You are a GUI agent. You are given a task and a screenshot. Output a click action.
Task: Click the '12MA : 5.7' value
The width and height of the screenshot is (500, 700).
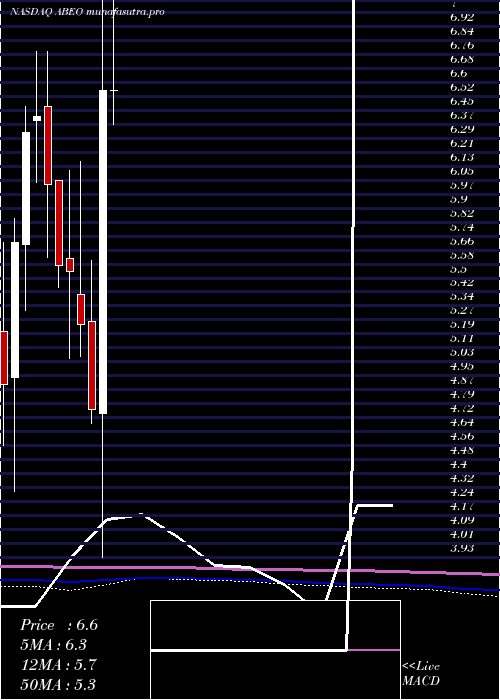pyautogui.click(x=58, y=665)
